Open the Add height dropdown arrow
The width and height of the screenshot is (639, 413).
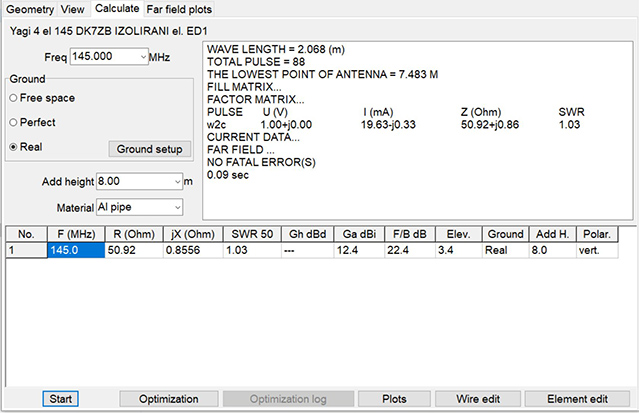(x=177, y=181)
